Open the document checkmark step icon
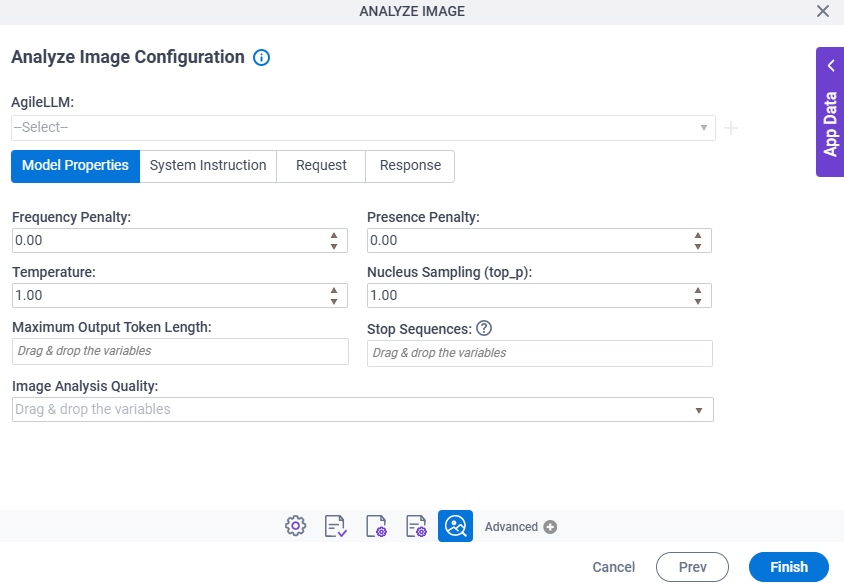This screenshot has height=584, width=844. coord(335,526)
